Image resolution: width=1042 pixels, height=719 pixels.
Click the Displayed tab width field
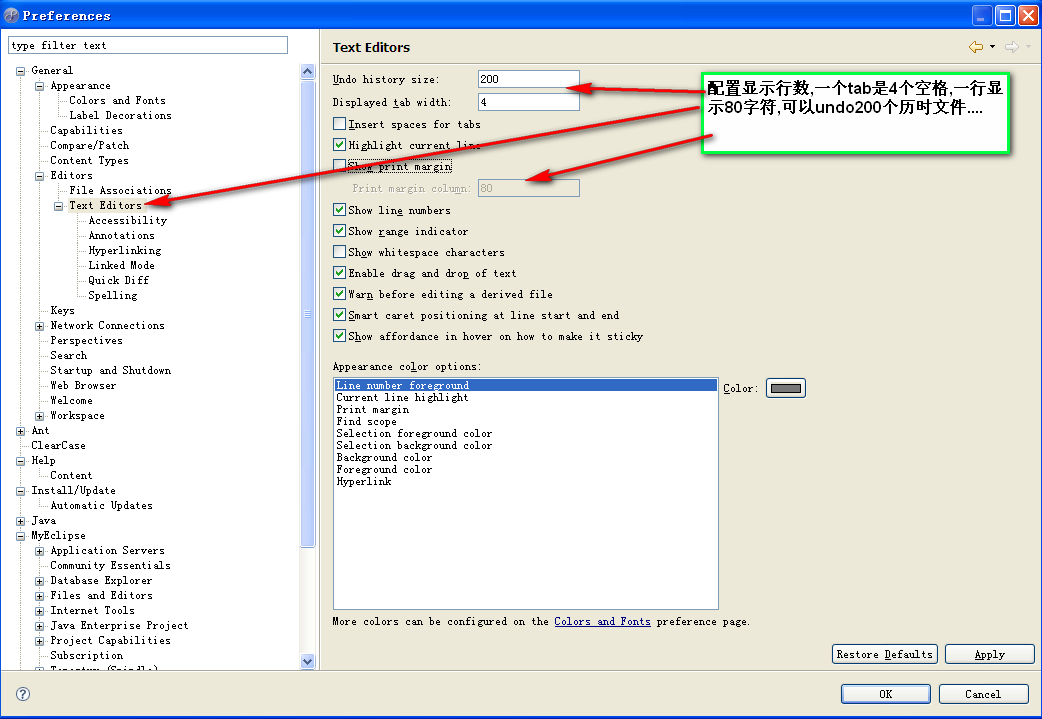[529, 102]
